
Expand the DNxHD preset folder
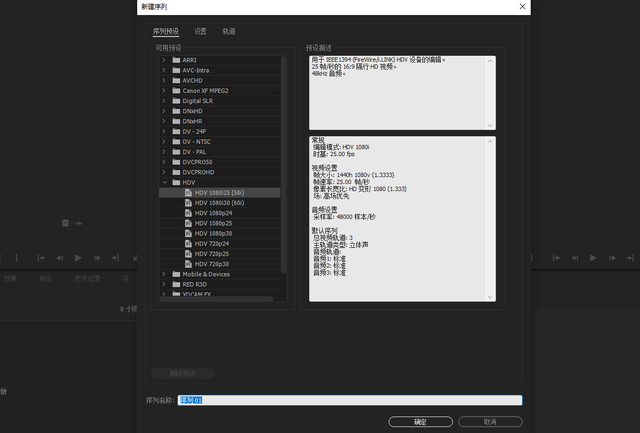click(164, 111)
